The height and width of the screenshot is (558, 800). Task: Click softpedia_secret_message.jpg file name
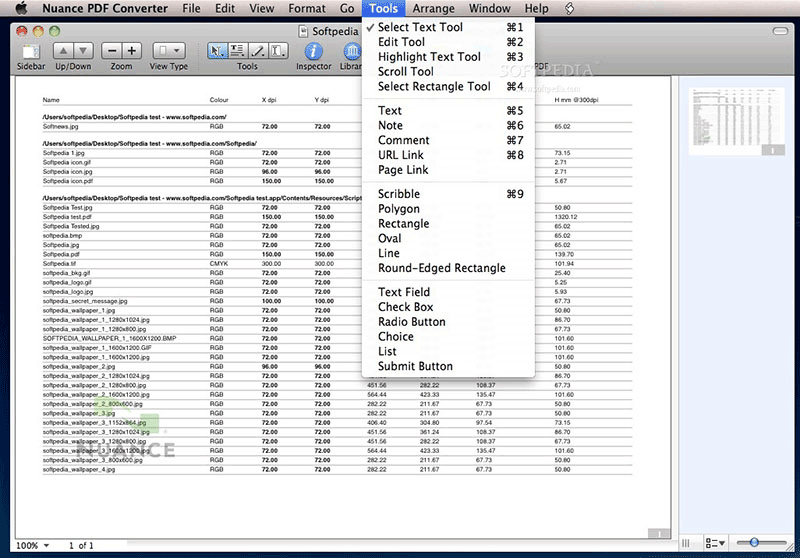(x=85, y=301)
